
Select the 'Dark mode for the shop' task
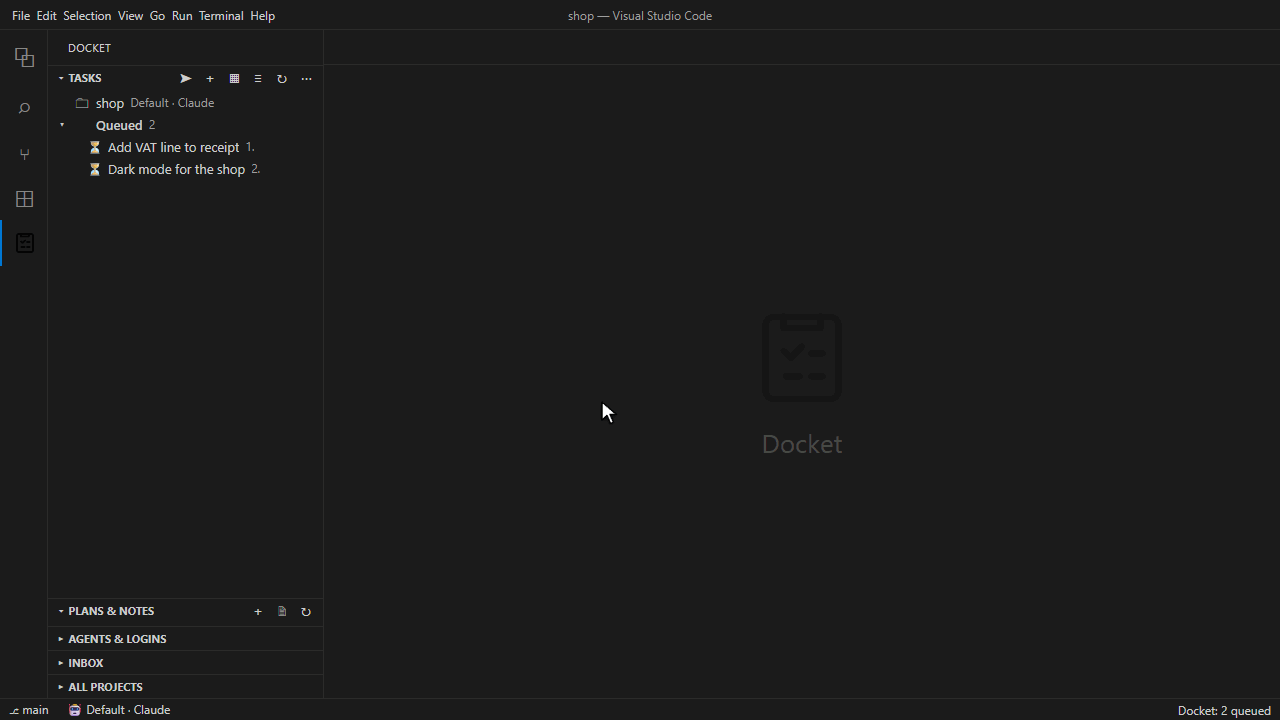(185, 169)
